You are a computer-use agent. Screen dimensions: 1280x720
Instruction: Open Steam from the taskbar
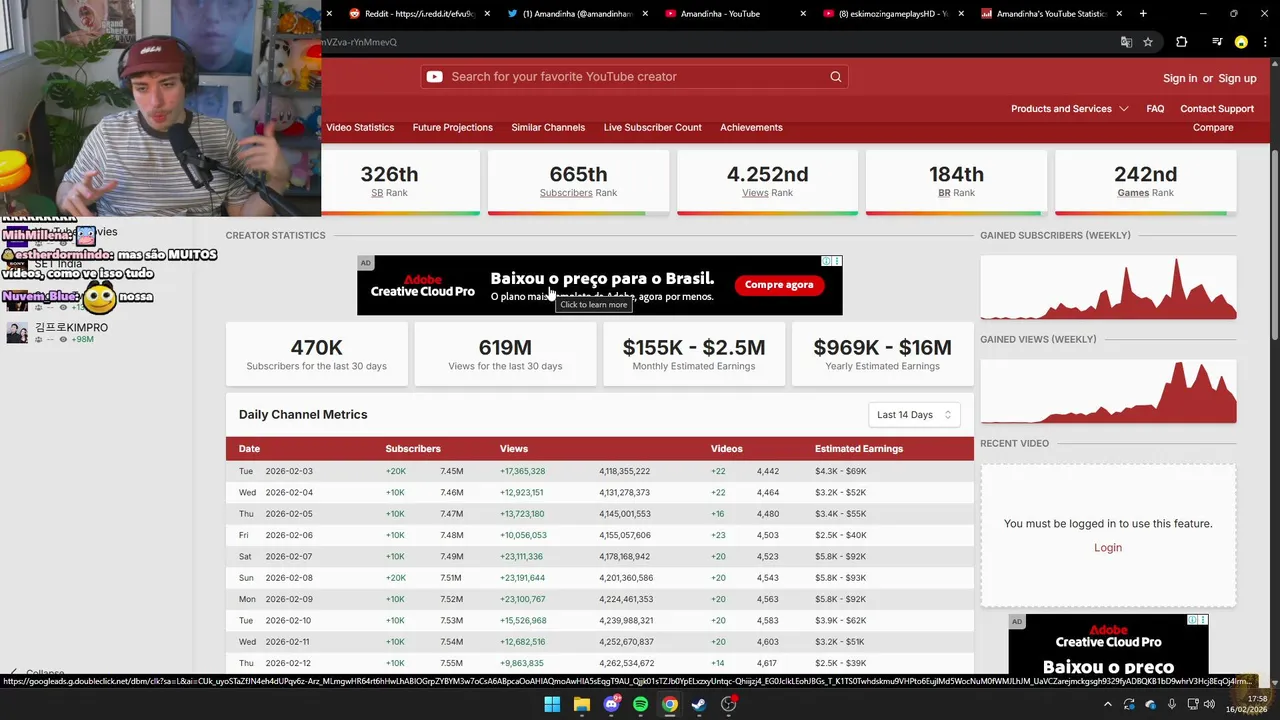699,704
